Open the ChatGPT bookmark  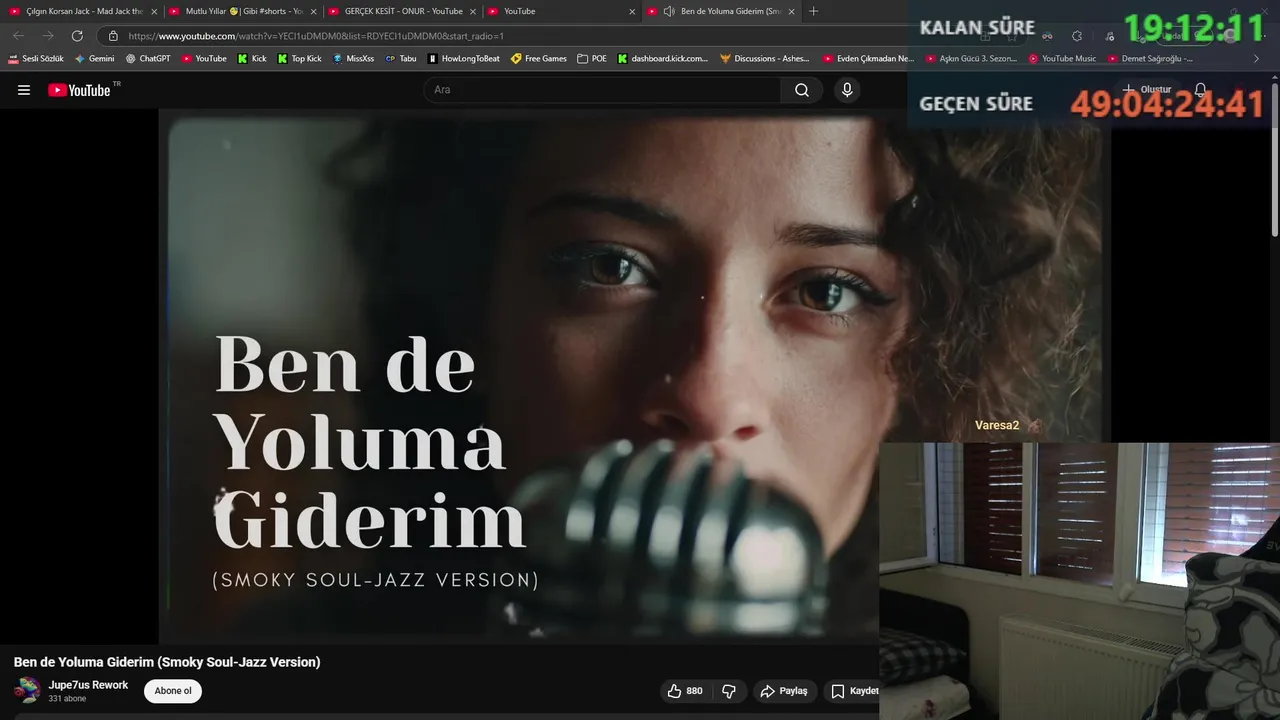click(148, 59)
